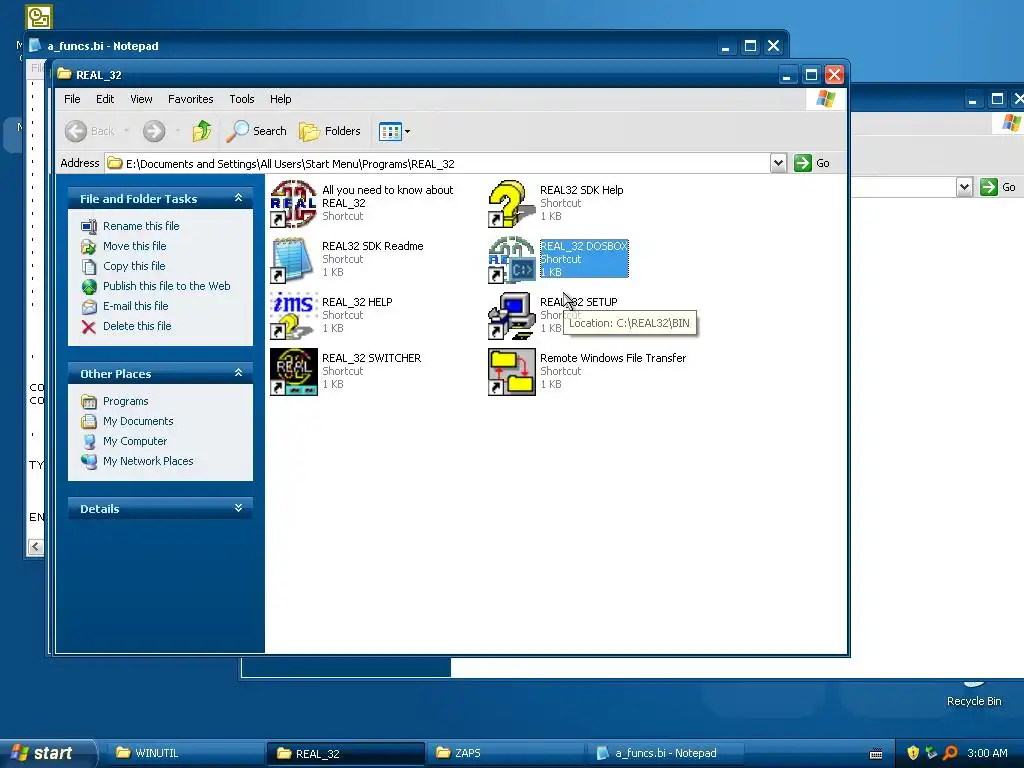Switch to ZAPS taskbar button

point(504,753)
